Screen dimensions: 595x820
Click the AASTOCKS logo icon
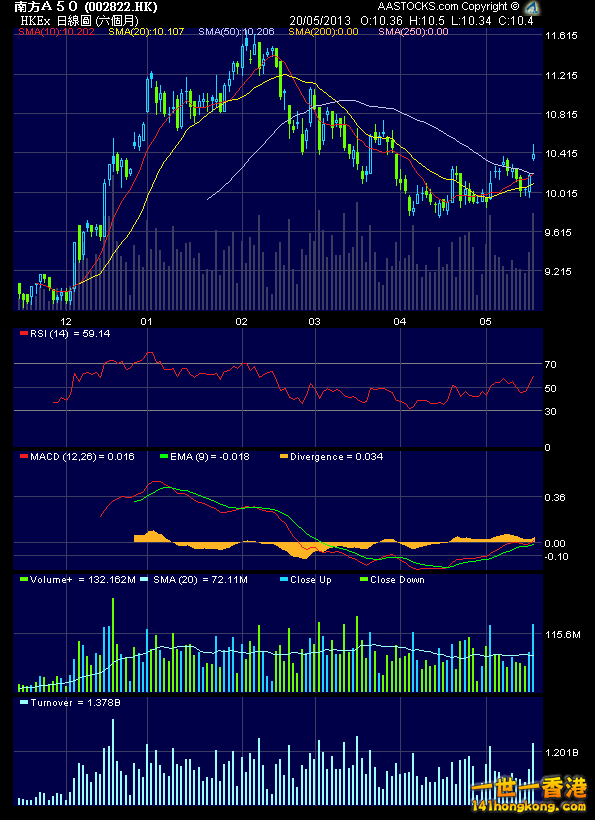(x=532, y=7)
